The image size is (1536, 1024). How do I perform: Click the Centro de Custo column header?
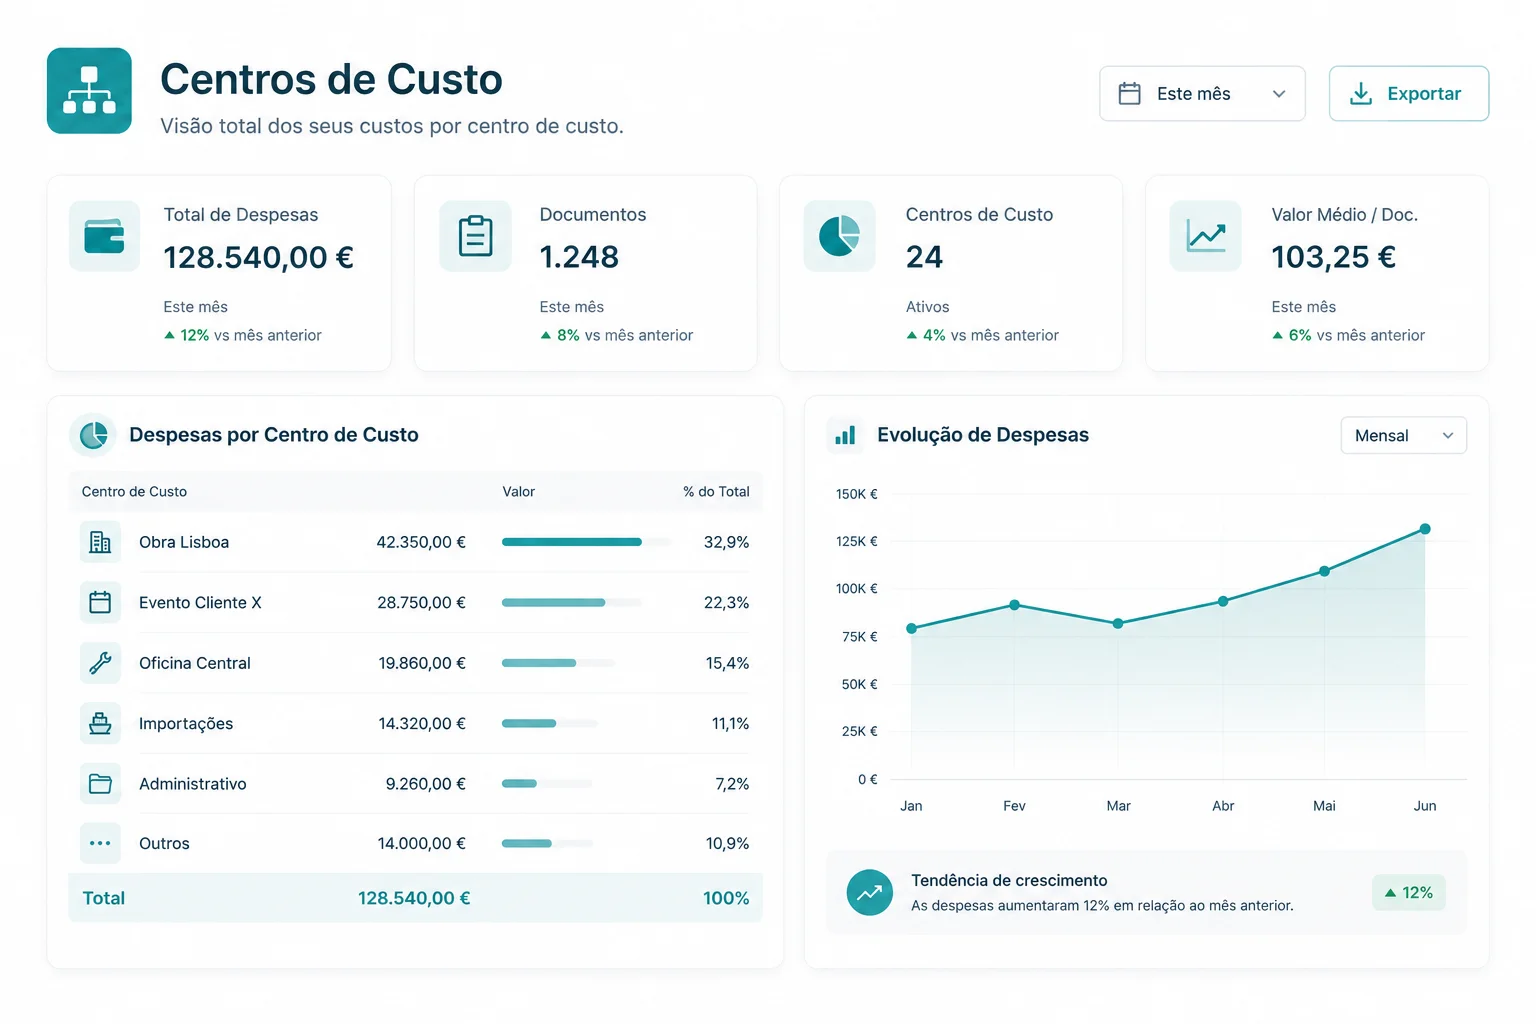134,492
